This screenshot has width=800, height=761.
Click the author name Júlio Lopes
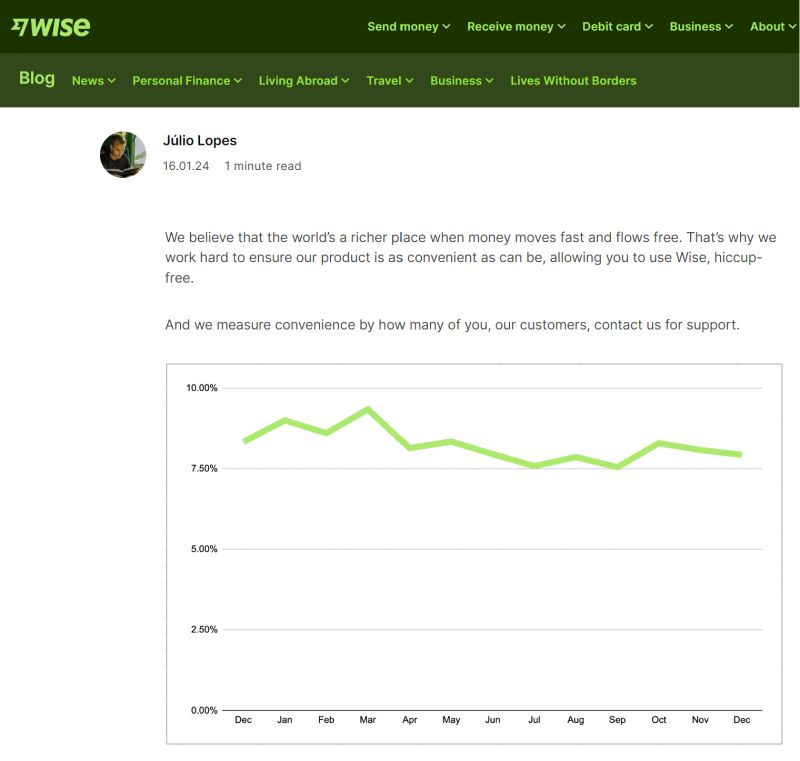[199, 140]
